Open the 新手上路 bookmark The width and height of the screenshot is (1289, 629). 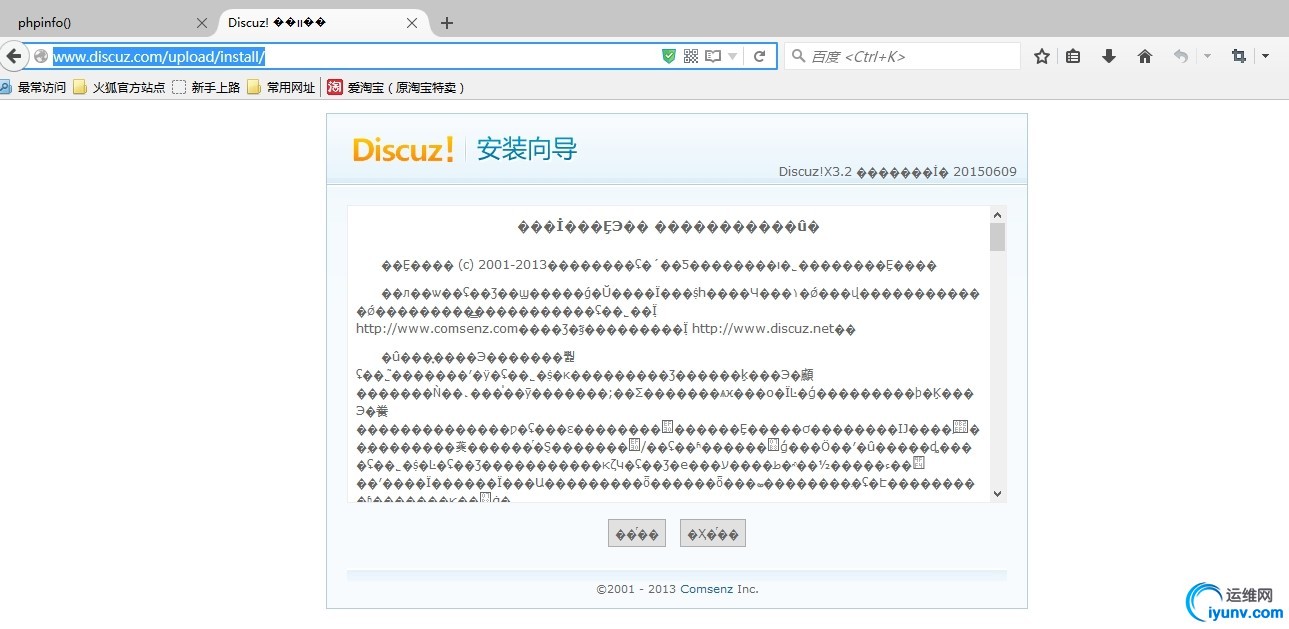tap(206, 88)
